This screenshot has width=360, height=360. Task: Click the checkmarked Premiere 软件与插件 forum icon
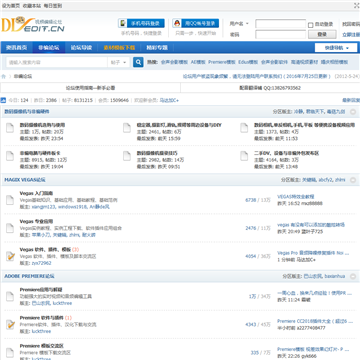point(10,324)
